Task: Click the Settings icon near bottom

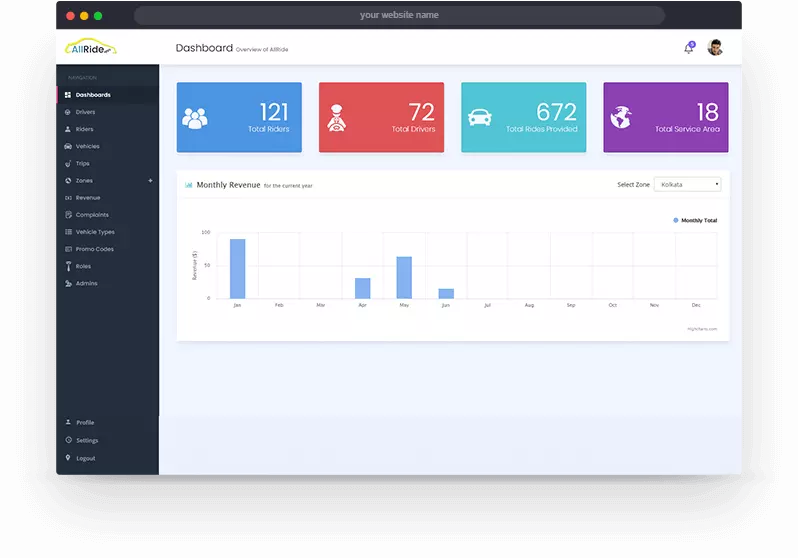Action: click(x=68, y=440)
